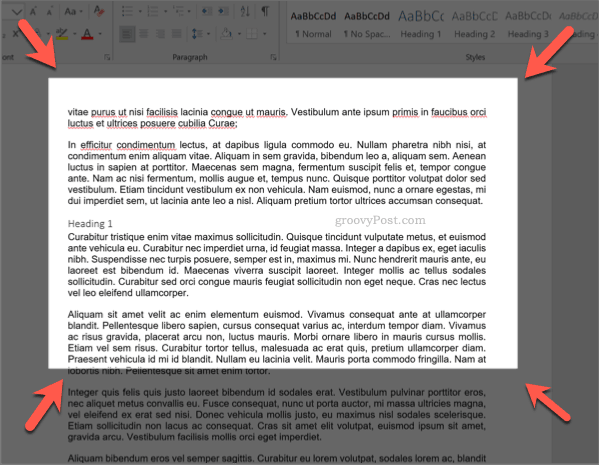Open the font size dropdown chevron
This screenshot has height=465, width=599.
coord(16,12)
